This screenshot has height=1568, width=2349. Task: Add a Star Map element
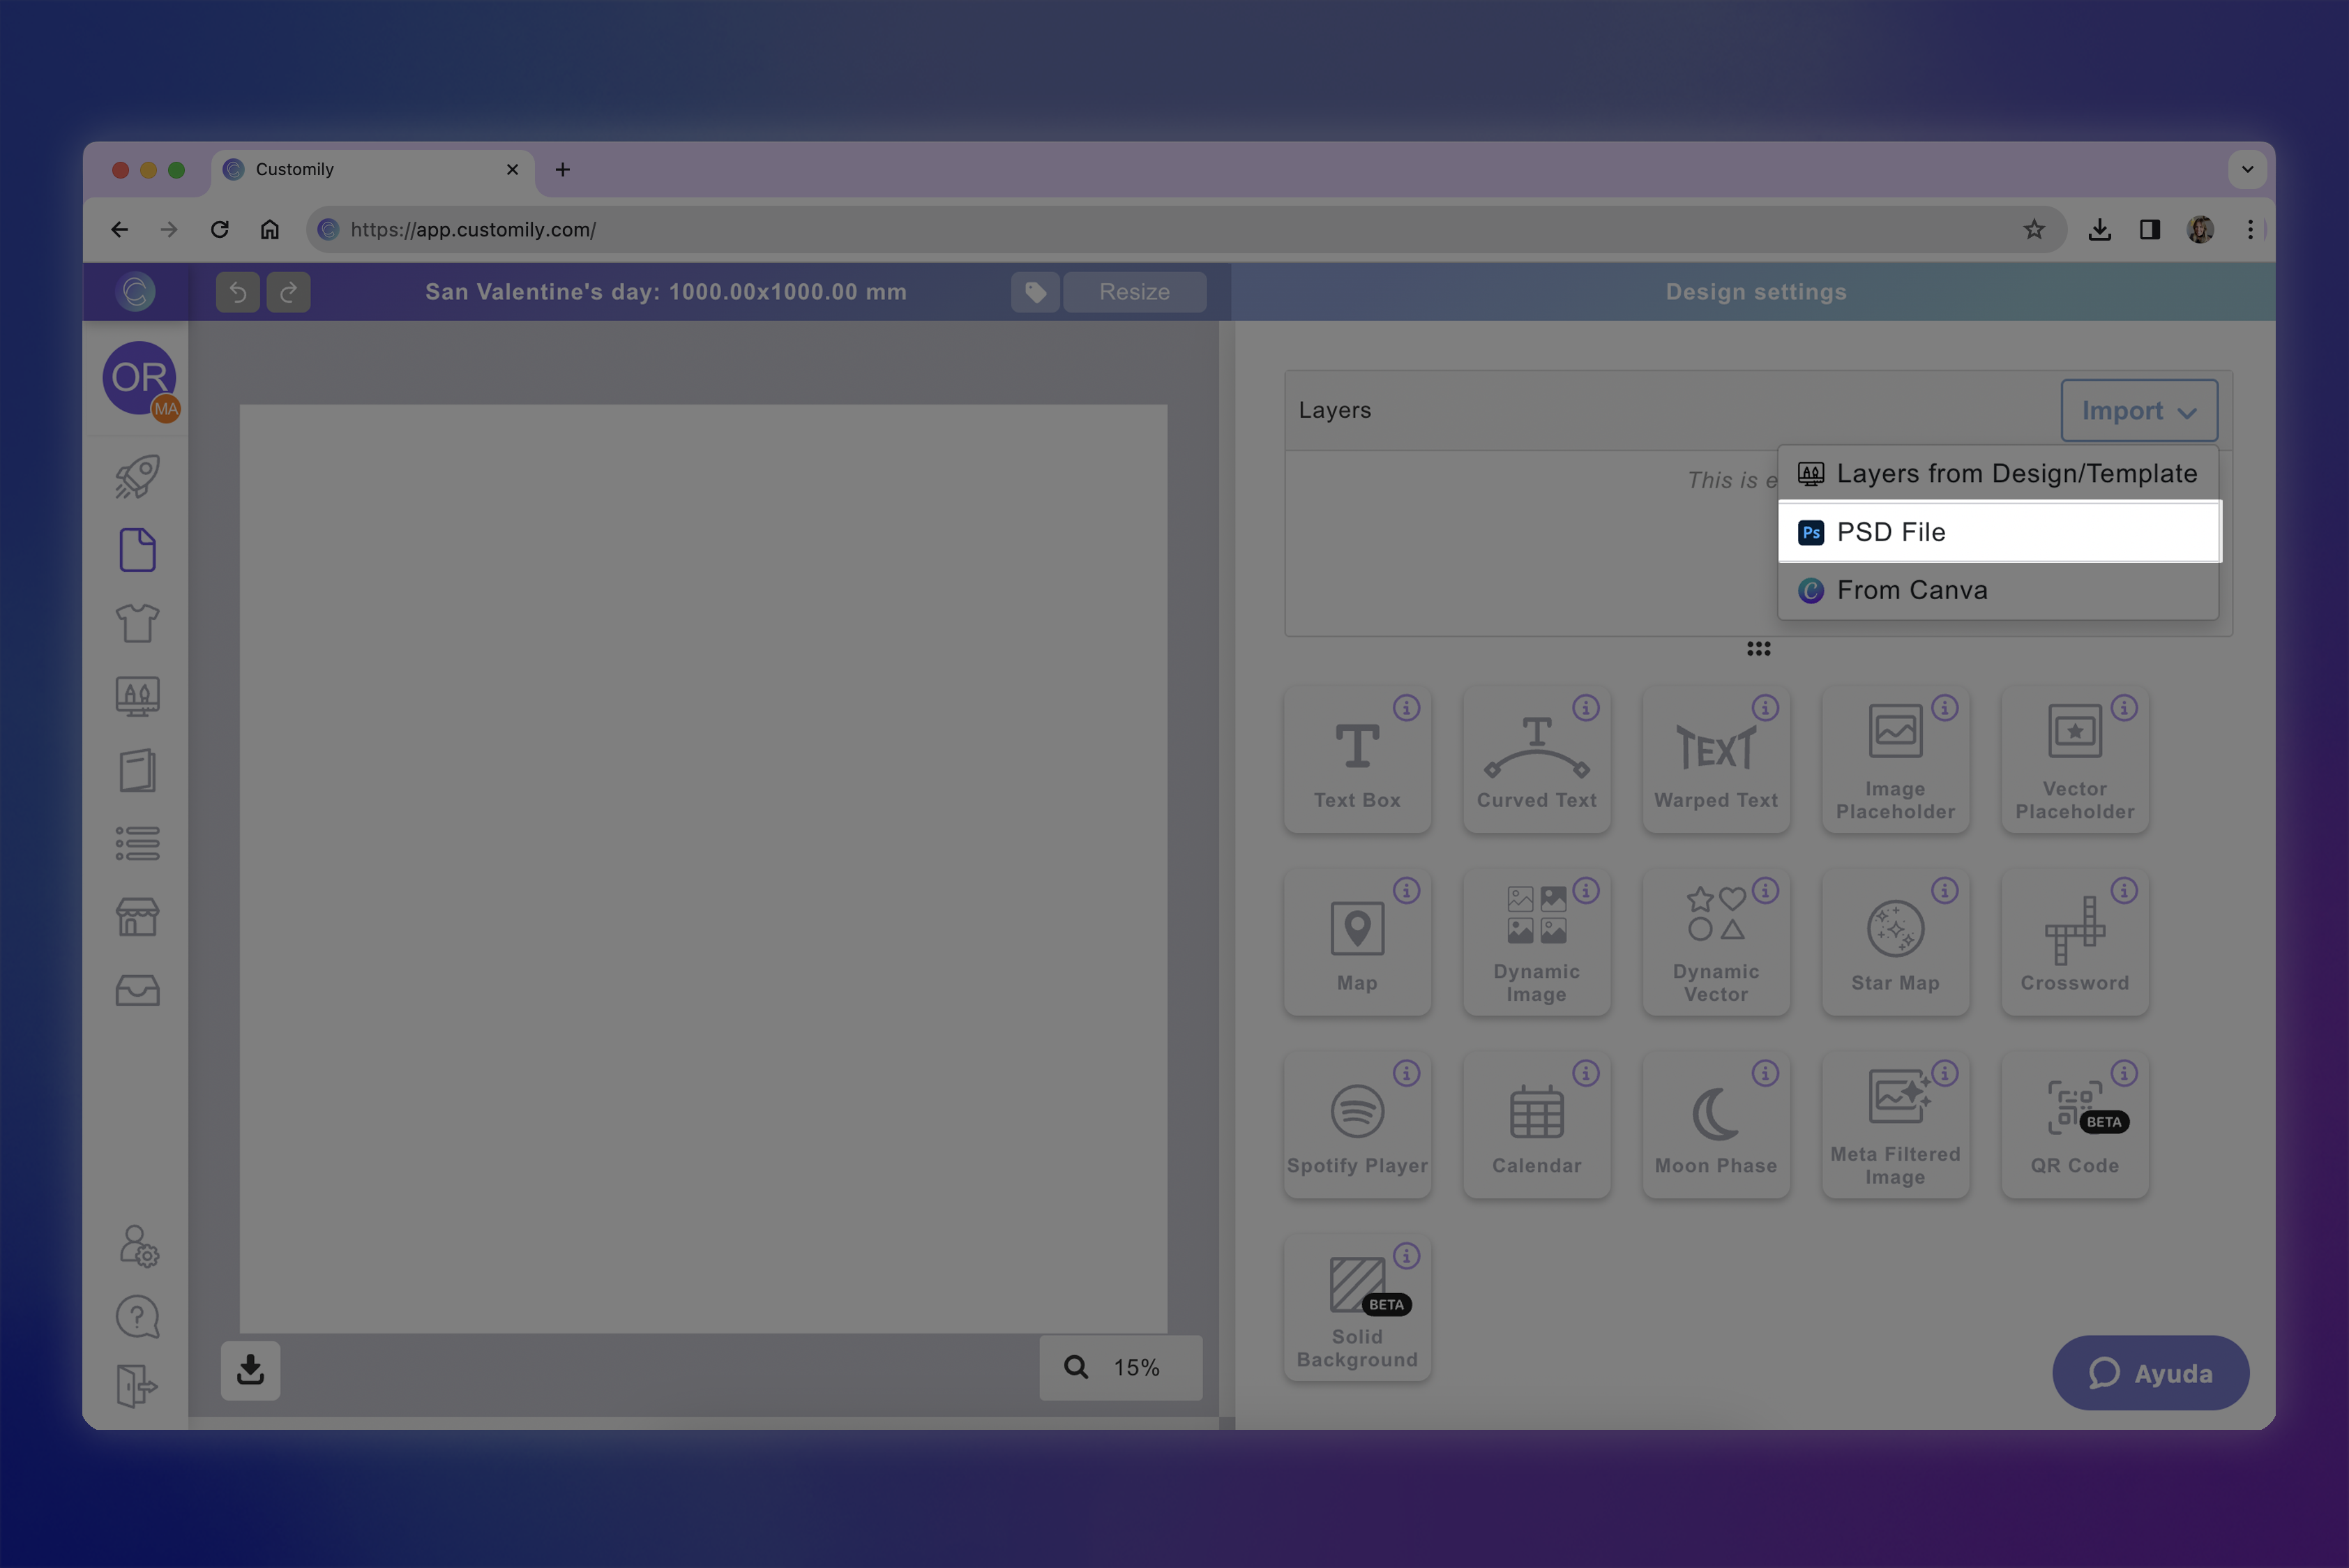pyautogui.click(x=1894, y=943)
